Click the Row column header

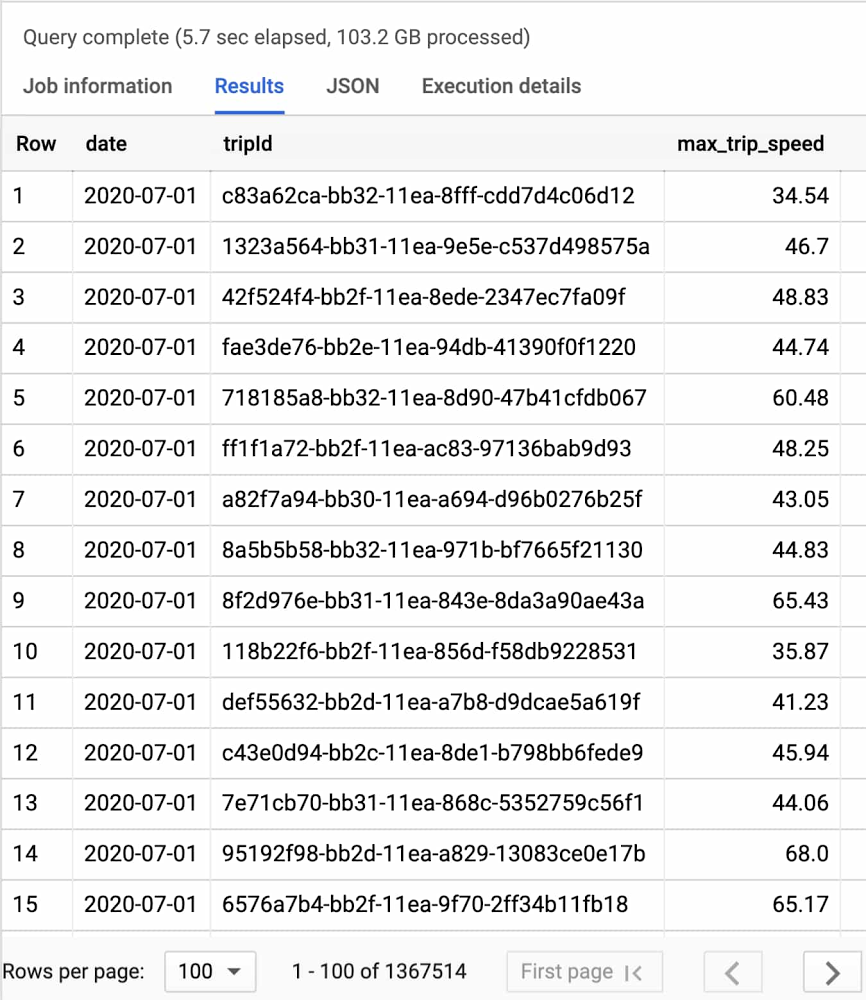[36, 144]
